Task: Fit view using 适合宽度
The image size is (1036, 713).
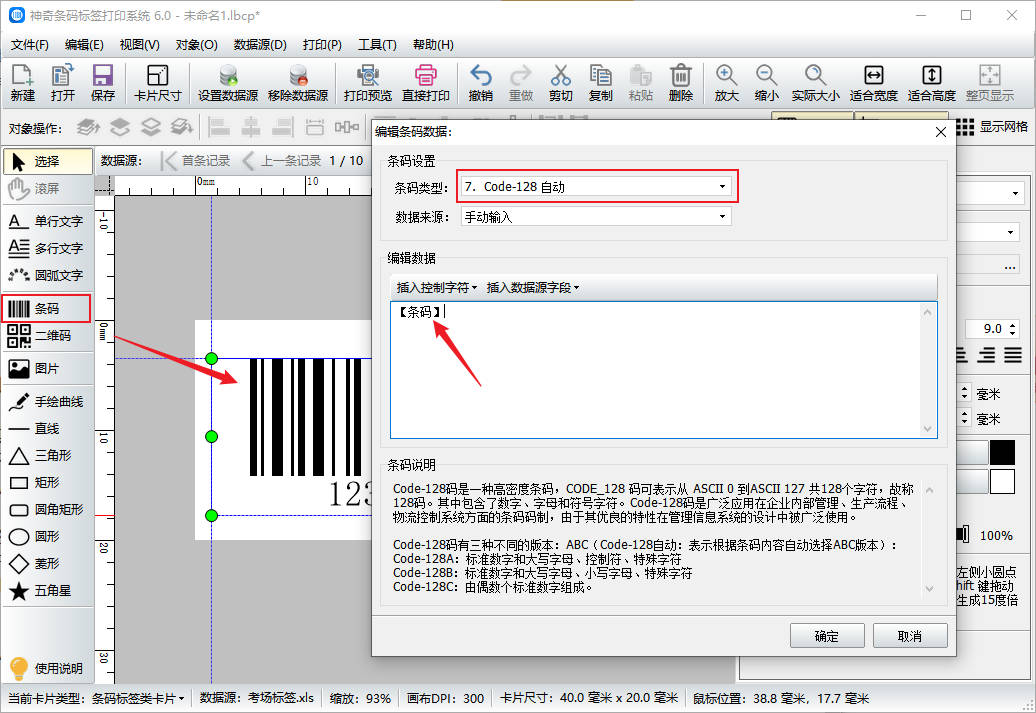Action: coord(873,83)
